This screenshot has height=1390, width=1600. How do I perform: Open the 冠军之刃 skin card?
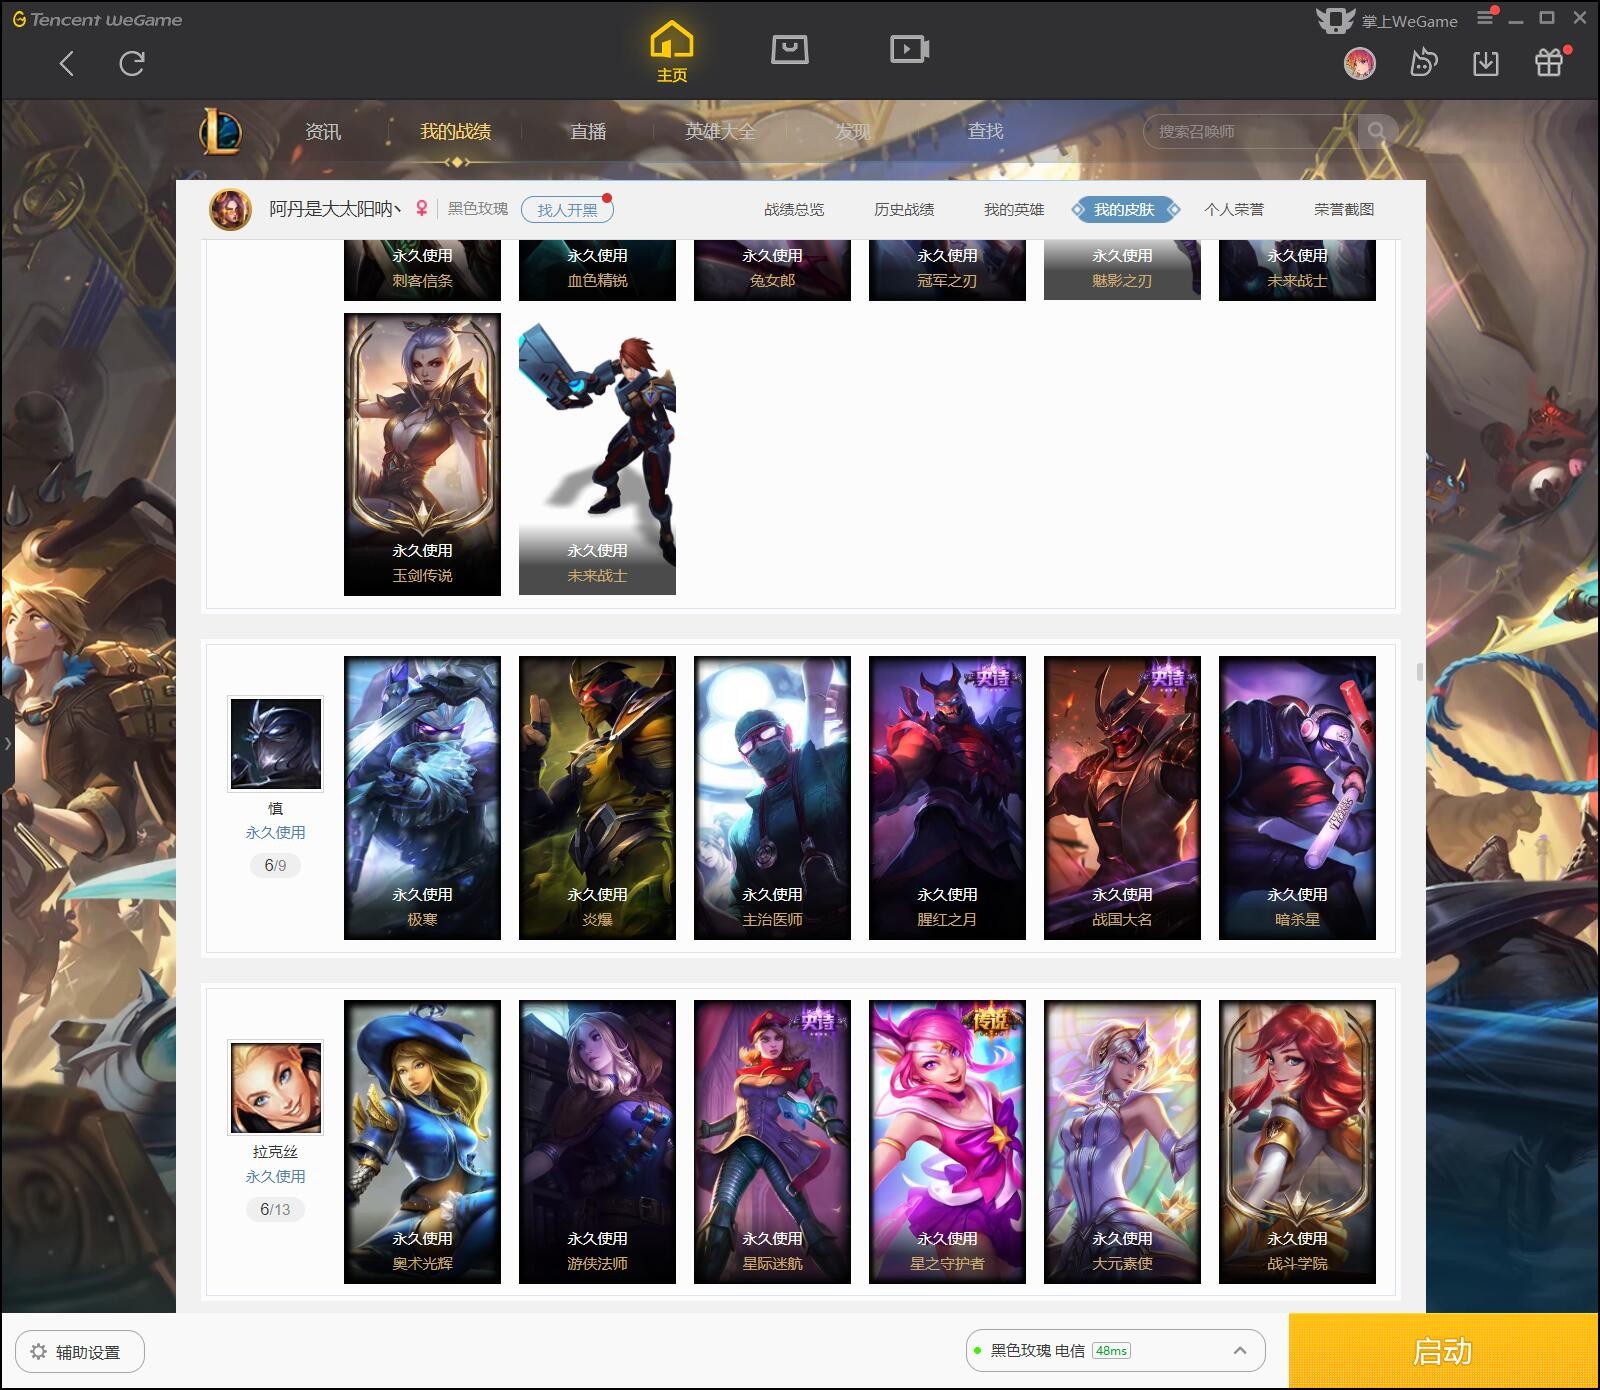click(947, 270)
